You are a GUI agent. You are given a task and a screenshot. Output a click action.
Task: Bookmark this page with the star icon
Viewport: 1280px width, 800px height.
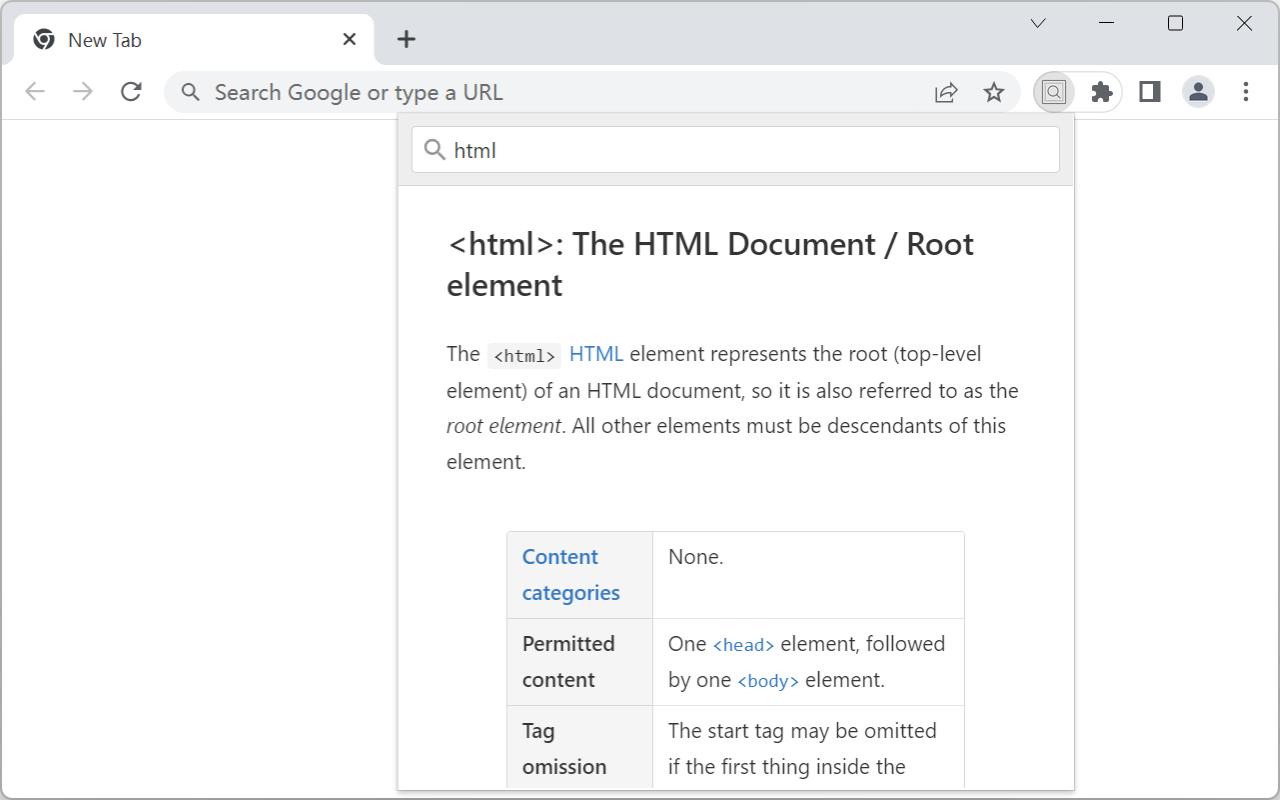click(994, 91)
